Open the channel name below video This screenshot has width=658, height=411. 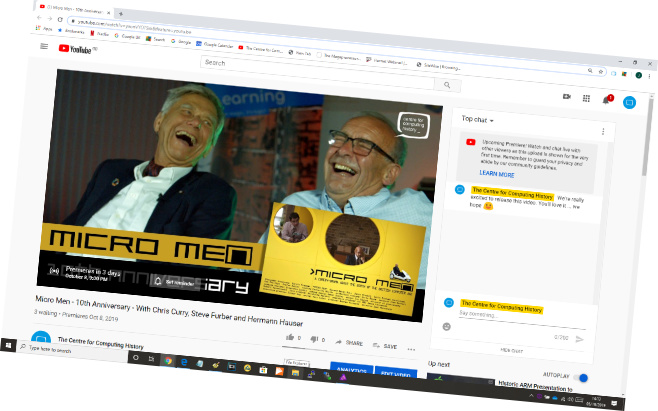101,343
